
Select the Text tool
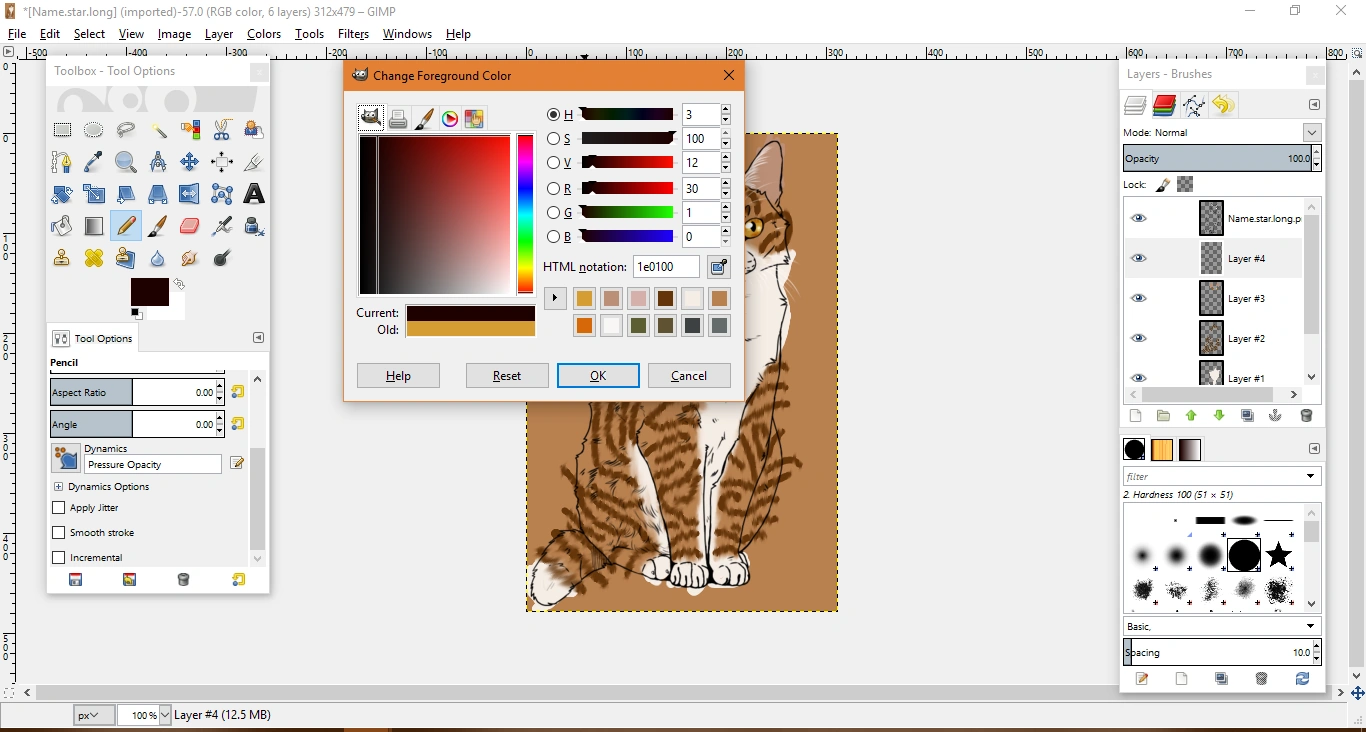click(x=254, y=194)
